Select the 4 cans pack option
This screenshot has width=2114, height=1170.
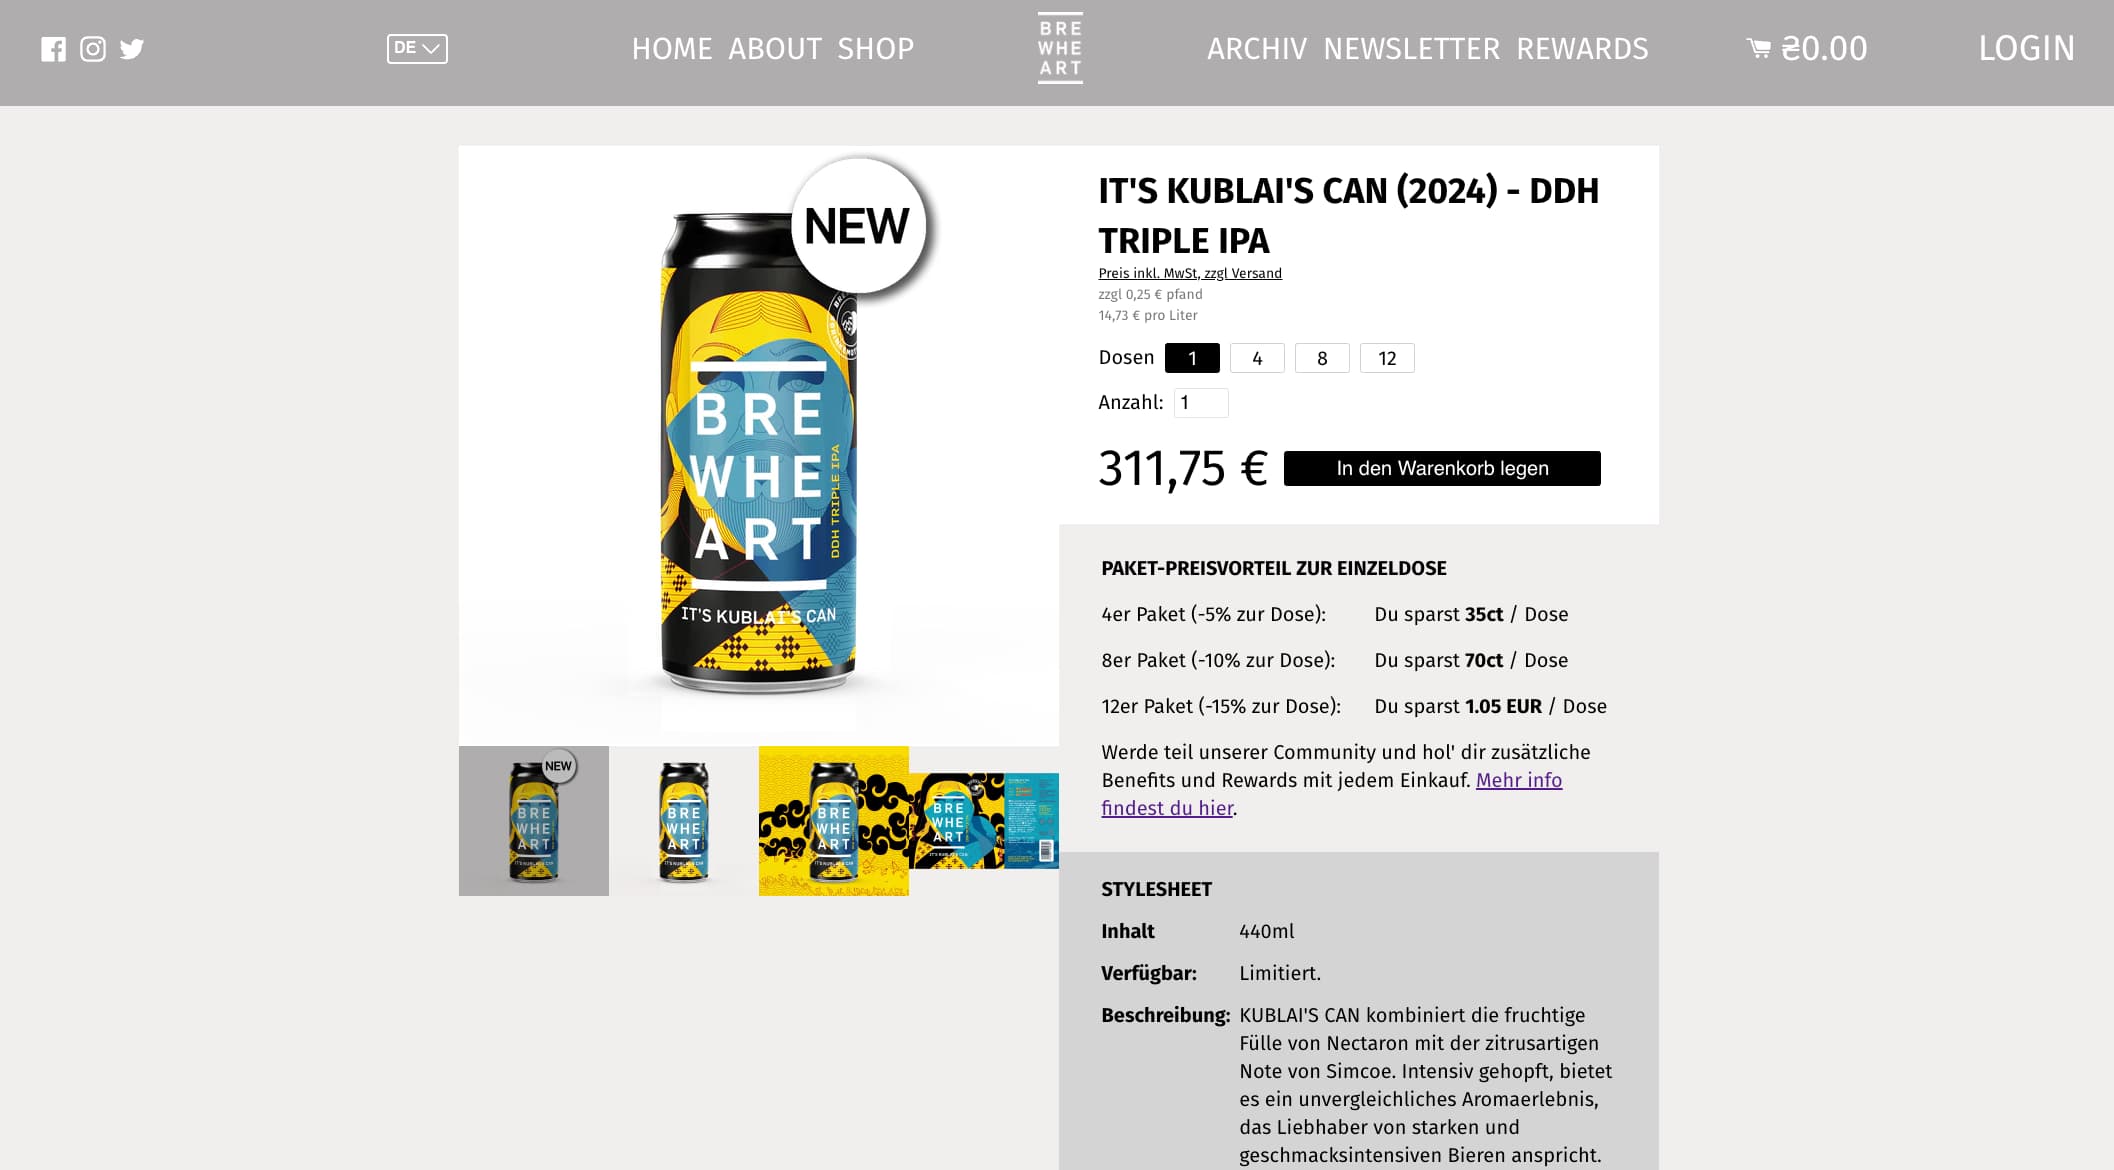click(1257, 358)
